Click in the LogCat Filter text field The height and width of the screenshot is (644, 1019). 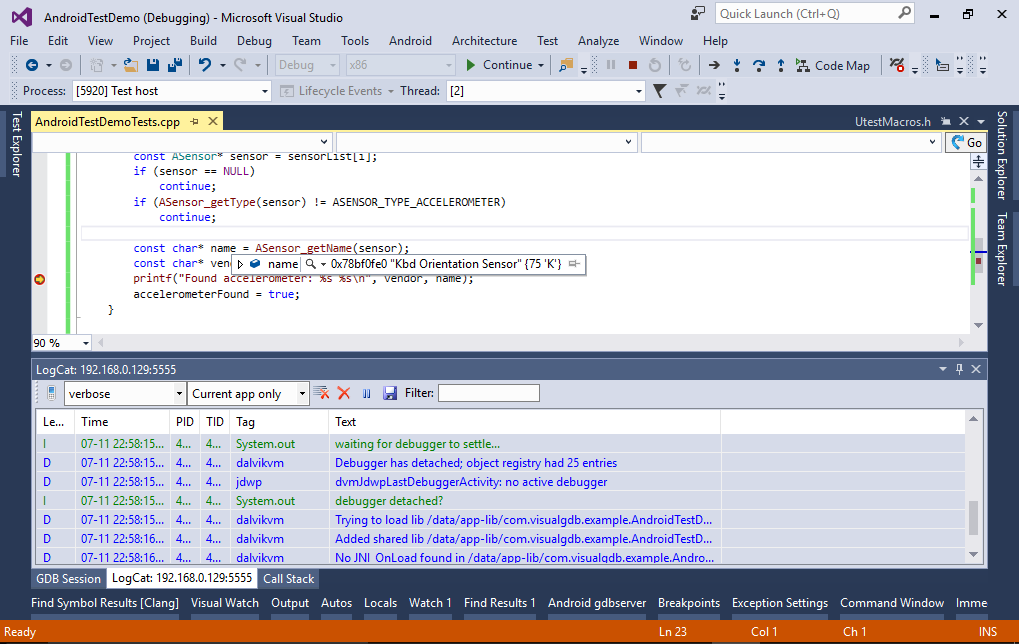(489, 393)
